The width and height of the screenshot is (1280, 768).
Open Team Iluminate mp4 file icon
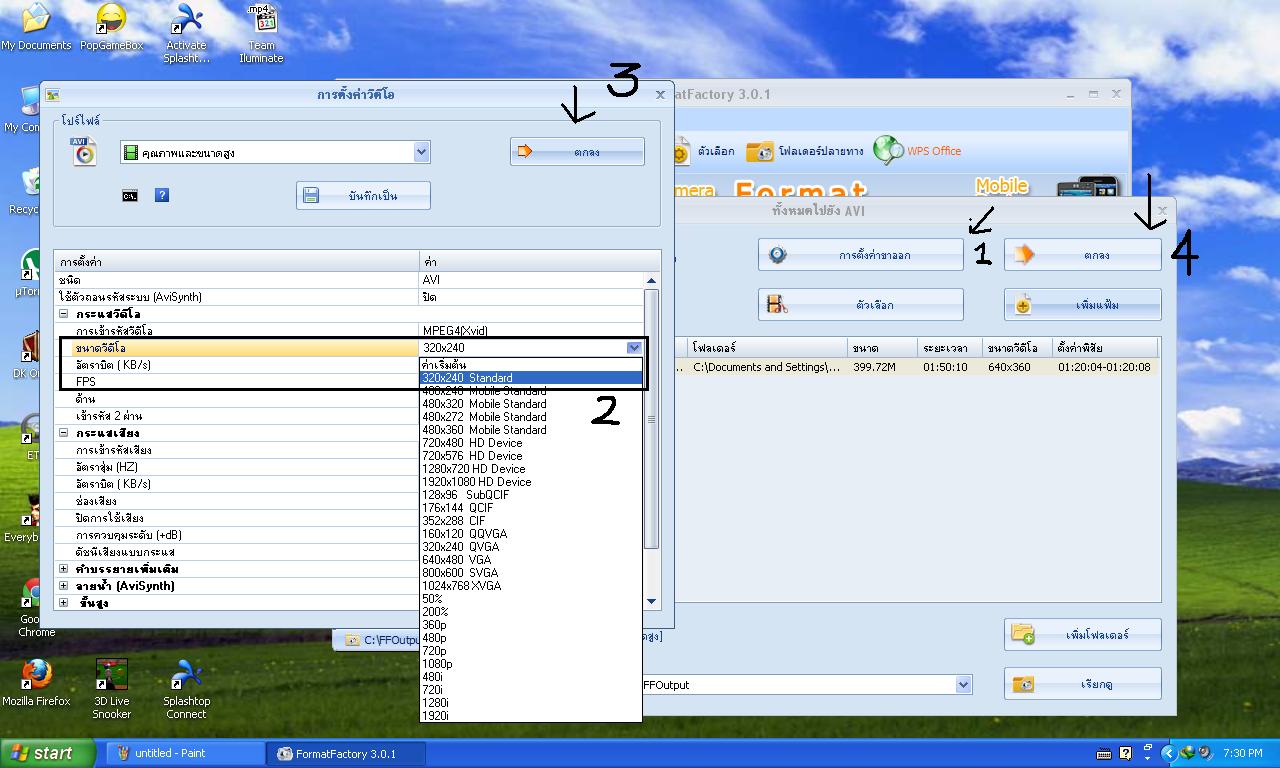pos(261,33)
